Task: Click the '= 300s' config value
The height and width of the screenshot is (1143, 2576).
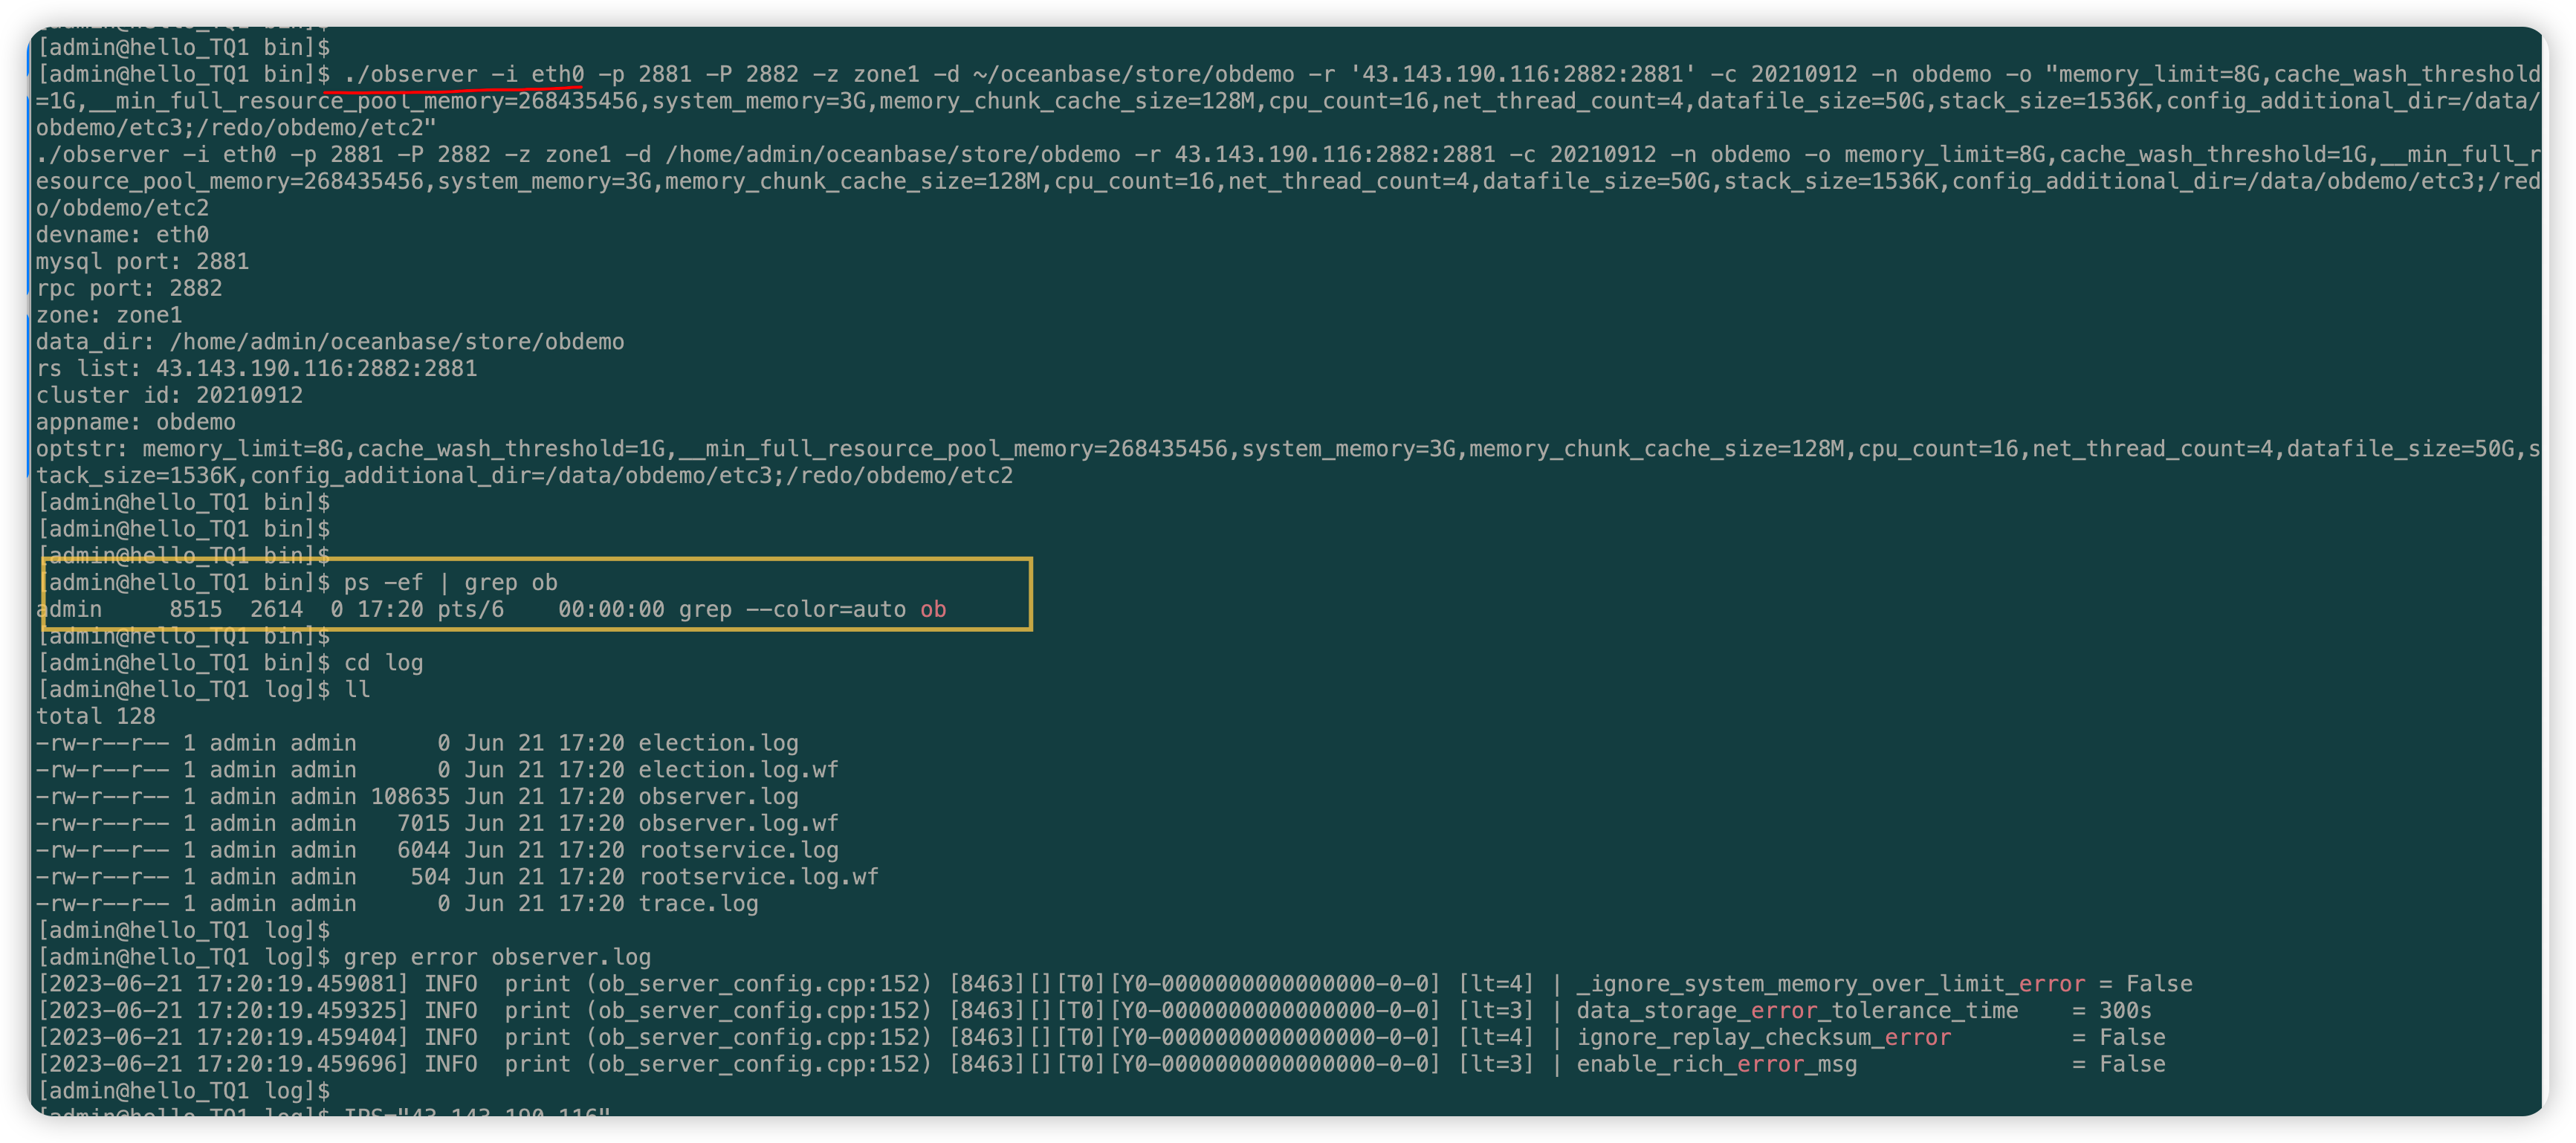Action: 2111,1011
